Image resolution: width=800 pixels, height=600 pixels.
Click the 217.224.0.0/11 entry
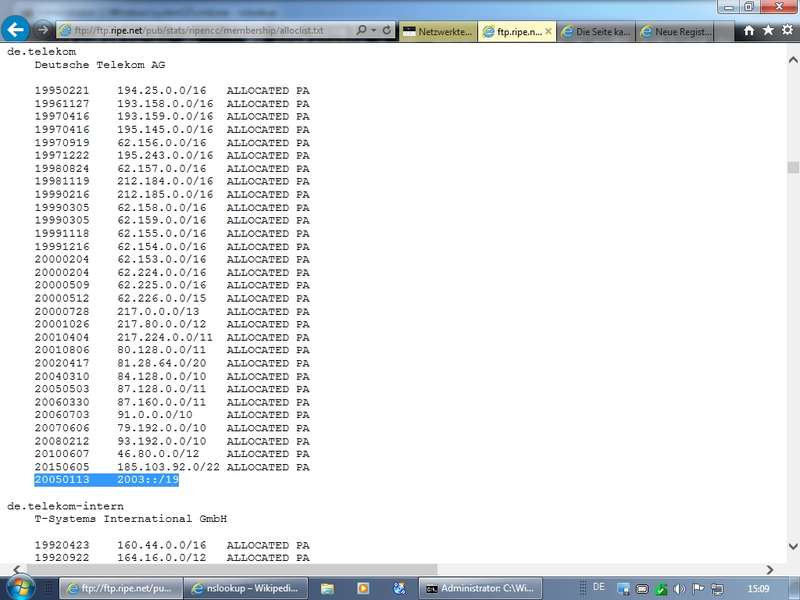tap(165, 337)
